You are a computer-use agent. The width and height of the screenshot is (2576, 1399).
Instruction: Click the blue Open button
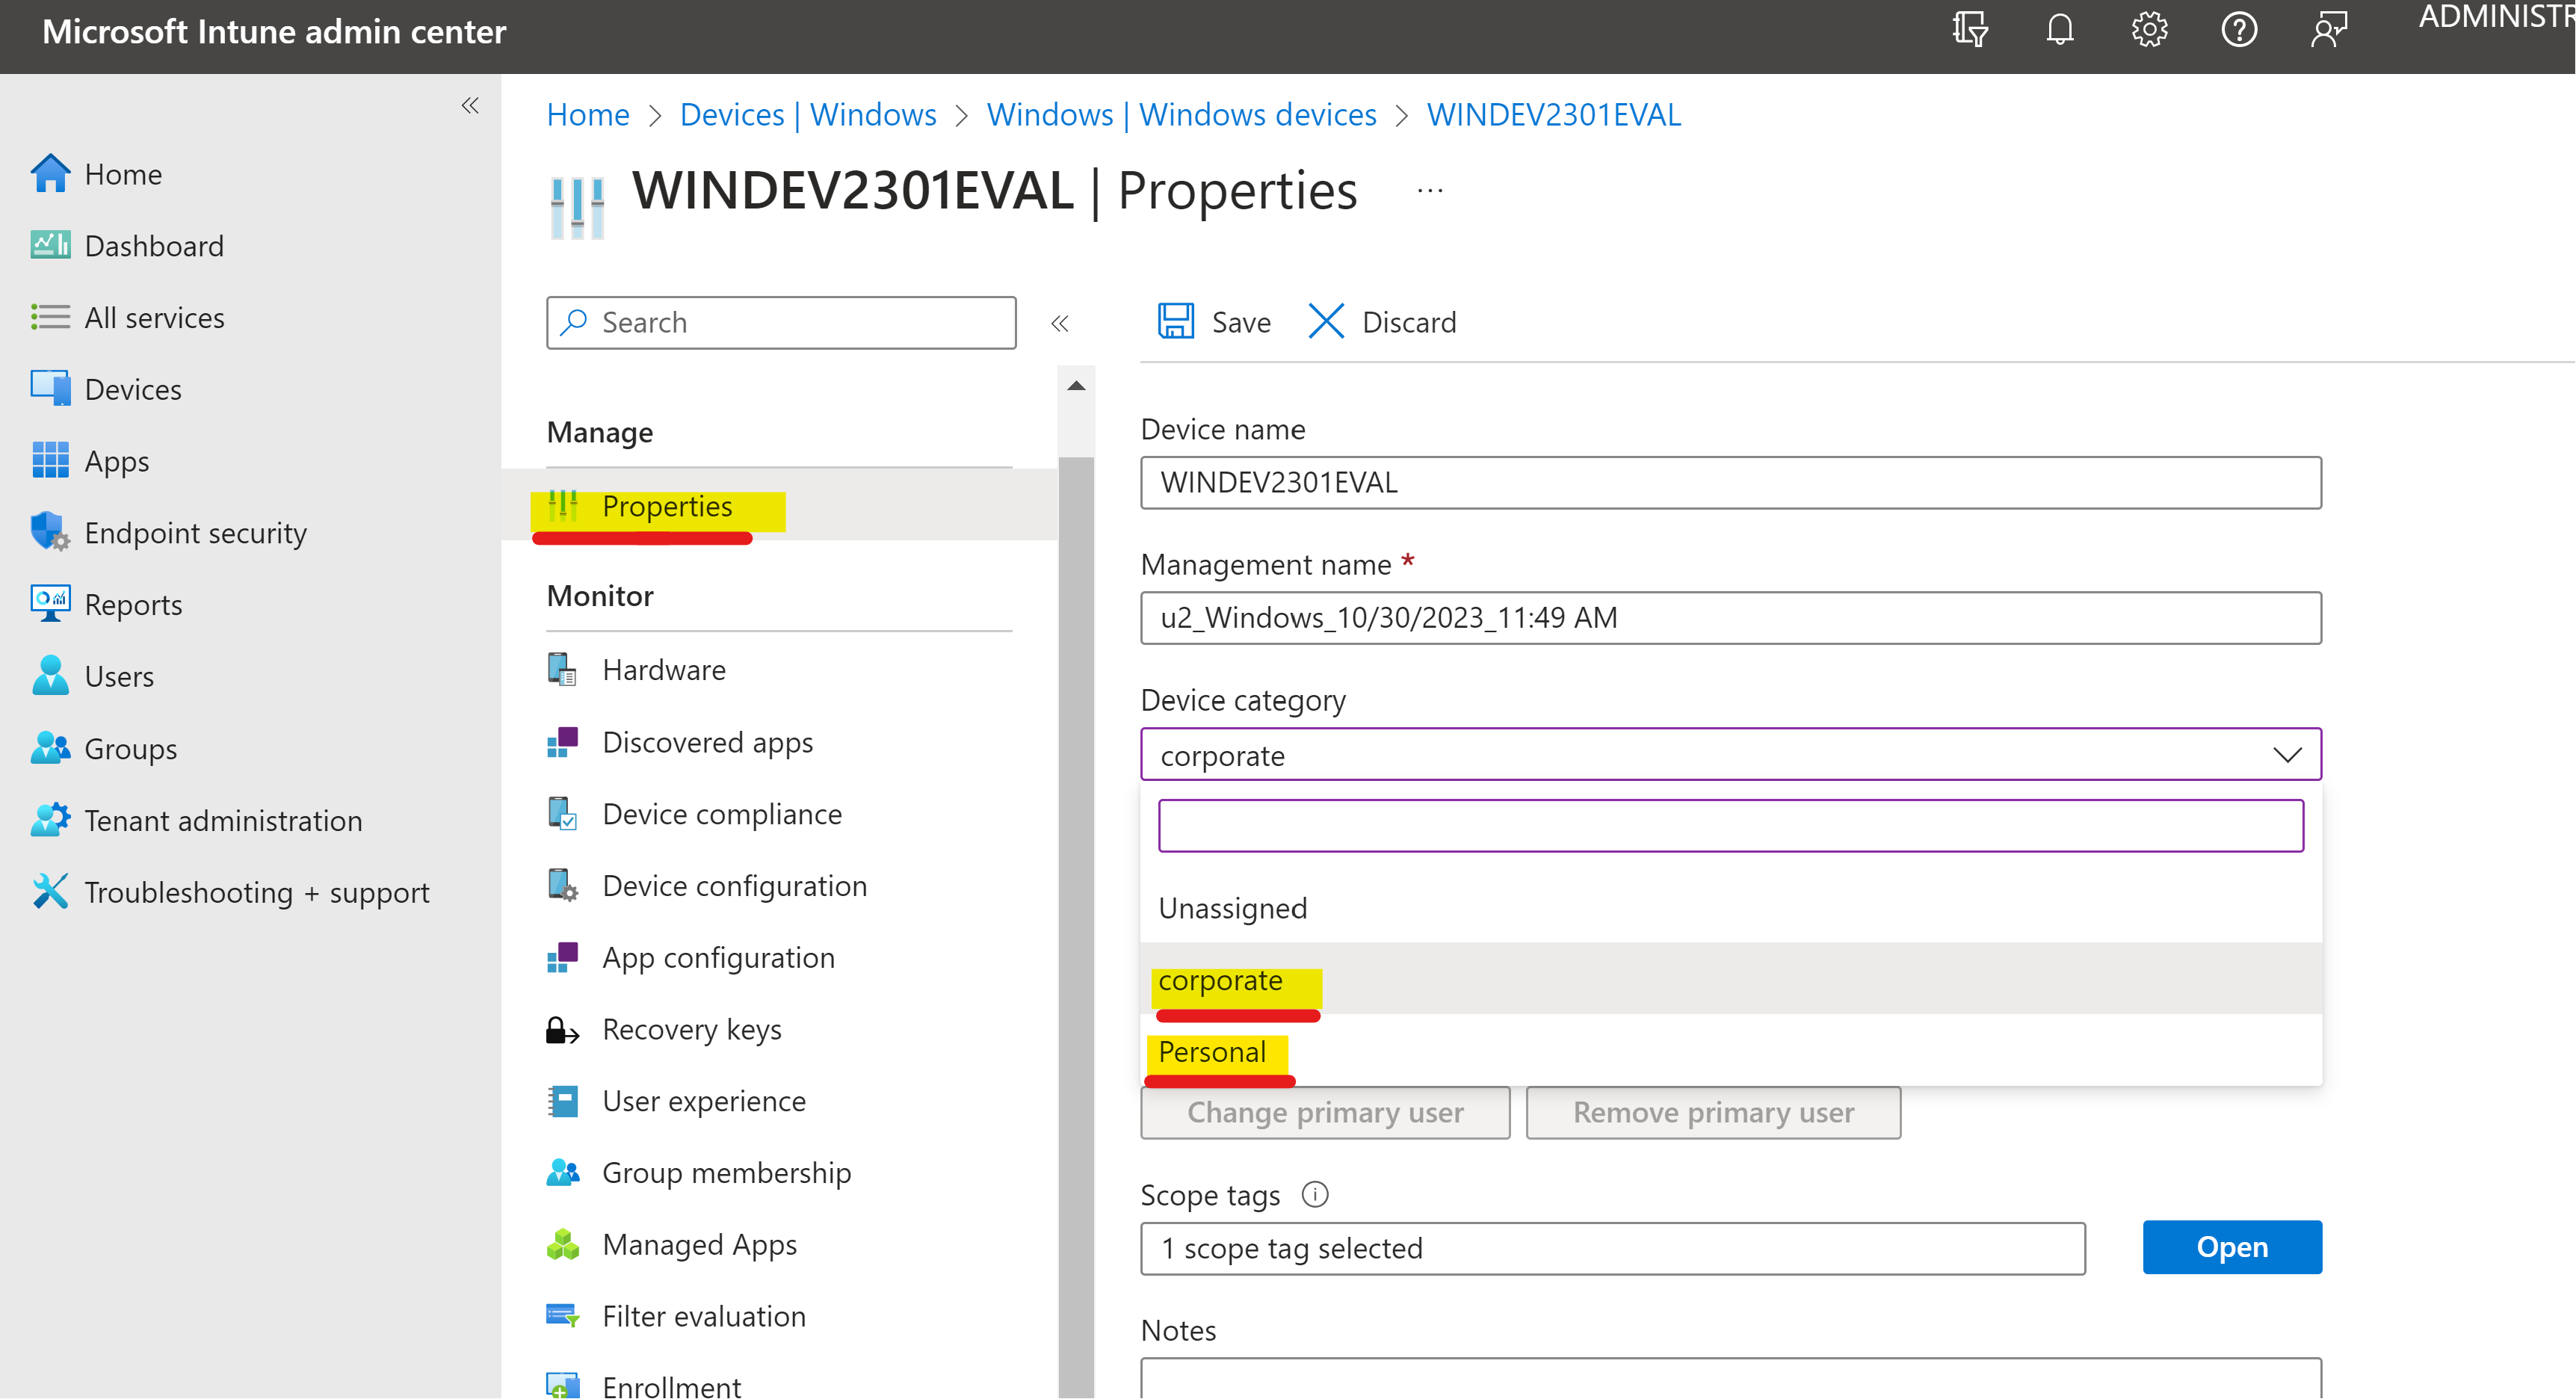[x=2232, y=1247]
